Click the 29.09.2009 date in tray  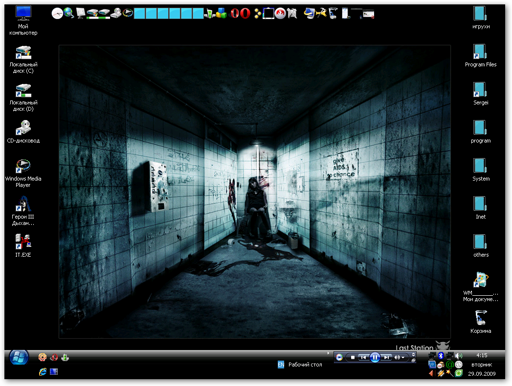click(482, 374)
